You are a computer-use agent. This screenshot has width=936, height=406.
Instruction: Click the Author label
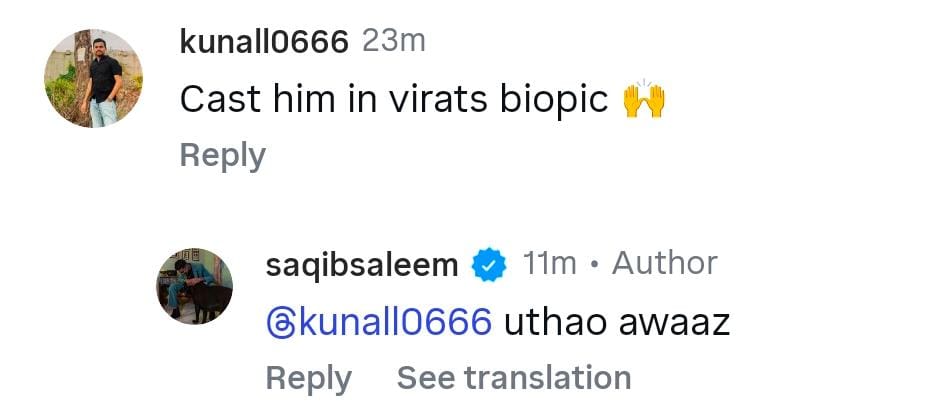(664, 263)
